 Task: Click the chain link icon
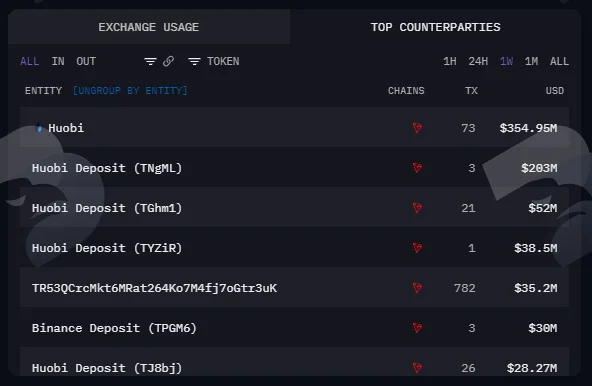click(x=168, y=61)
